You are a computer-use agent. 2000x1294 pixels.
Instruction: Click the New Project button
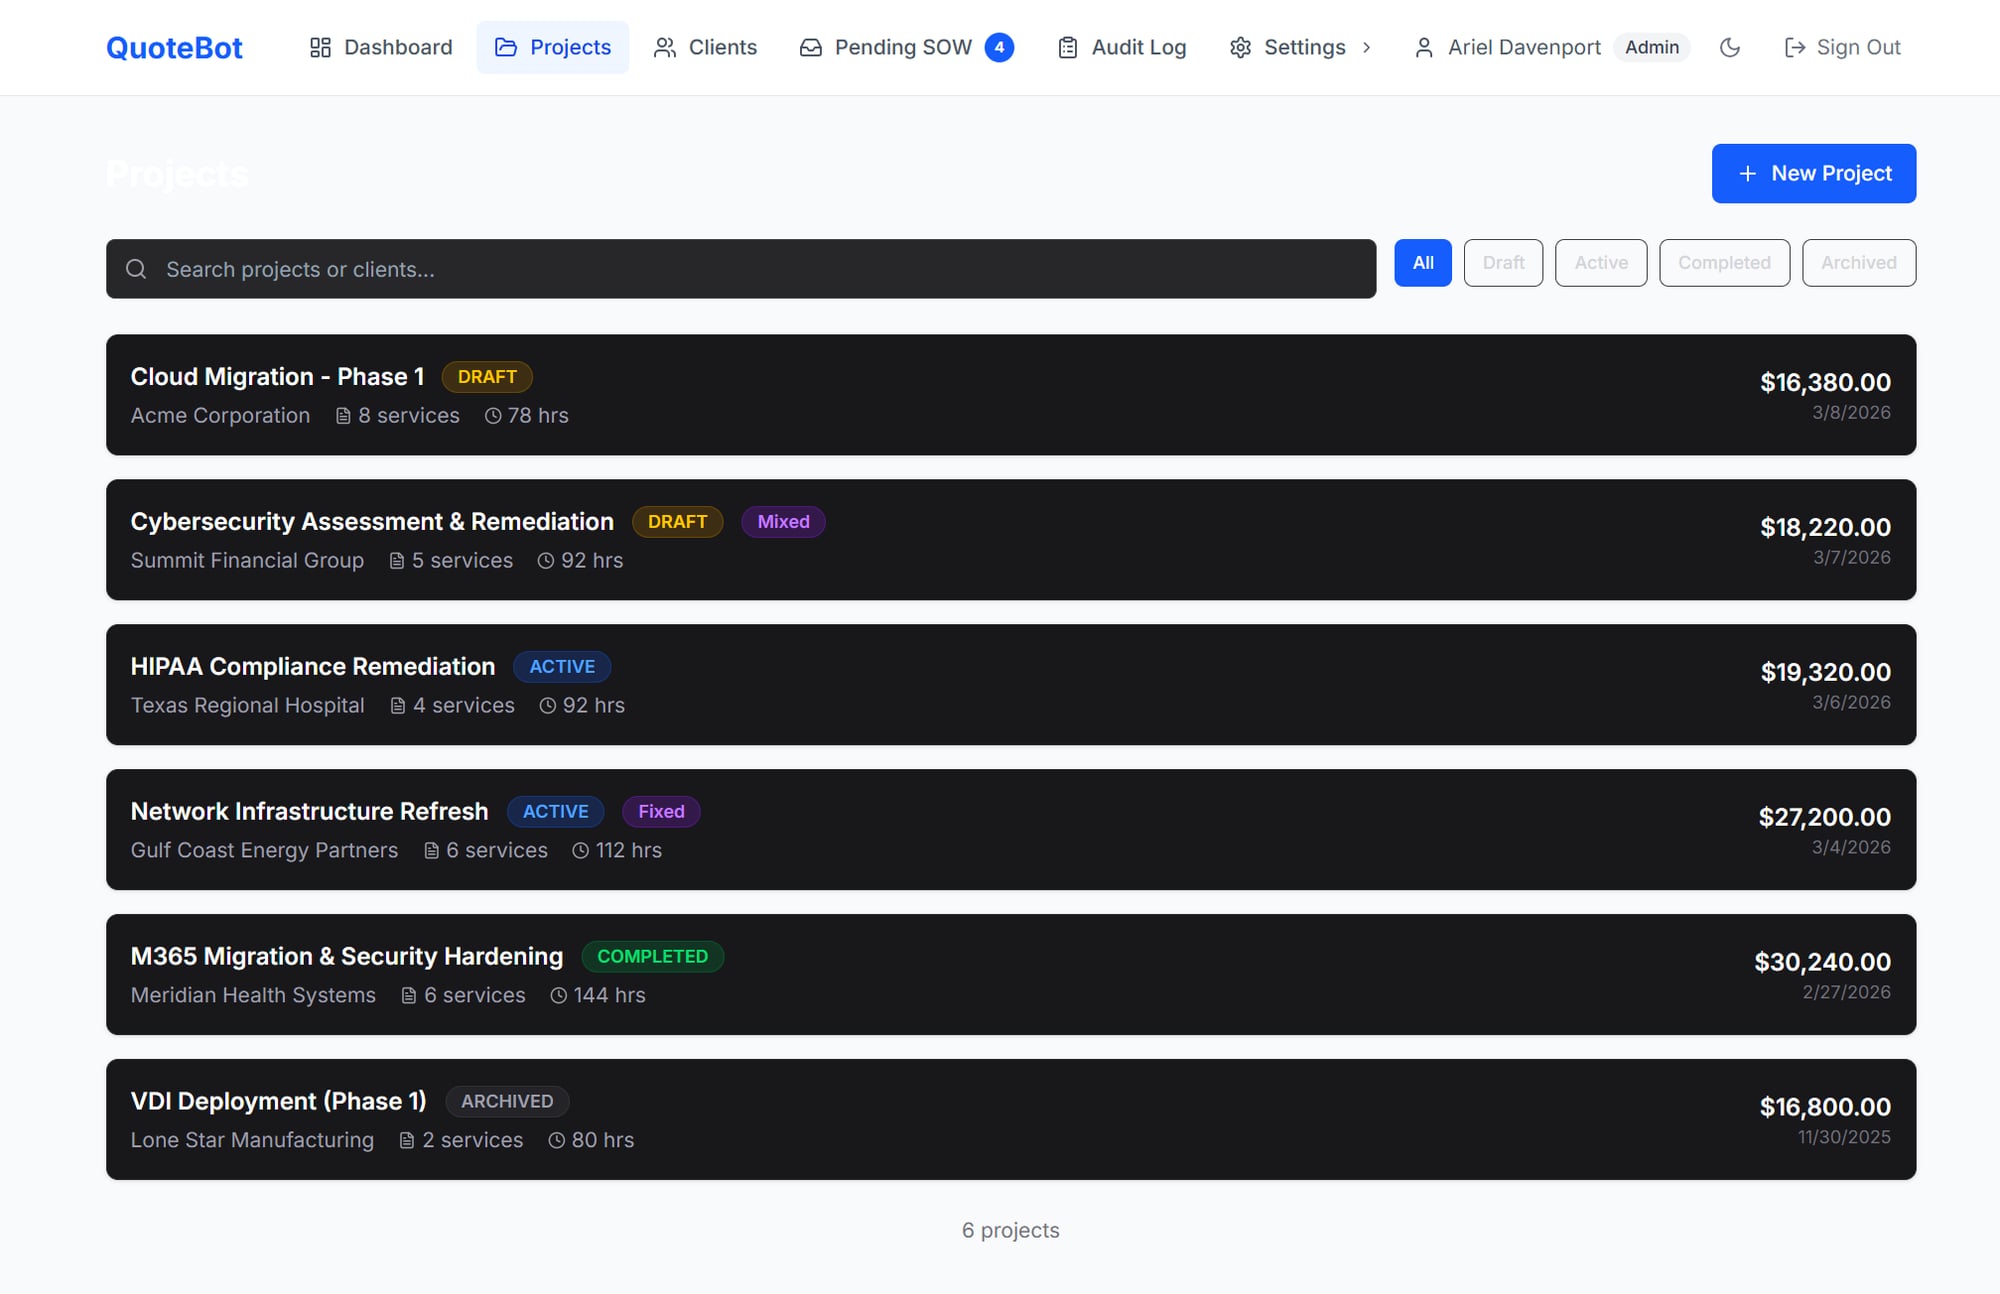1813,173
